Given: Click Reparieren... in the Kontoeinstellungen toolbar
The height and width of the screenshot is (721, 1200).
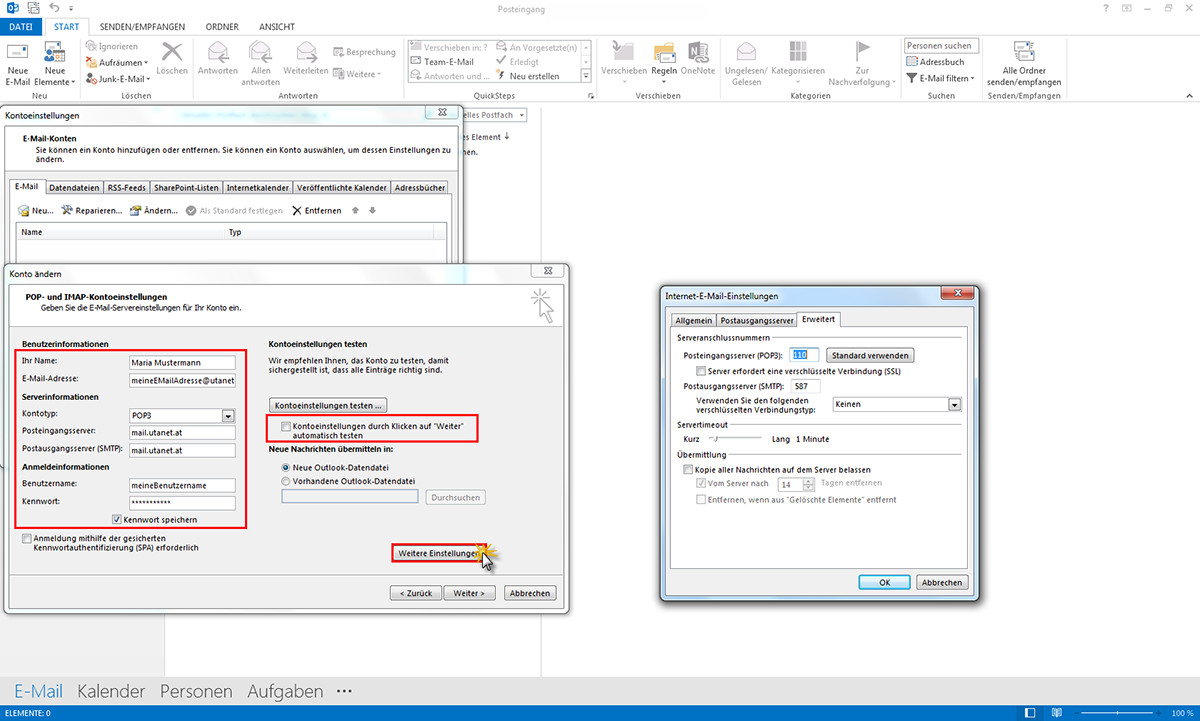Looking at the screenshot, I should [92, 211].
